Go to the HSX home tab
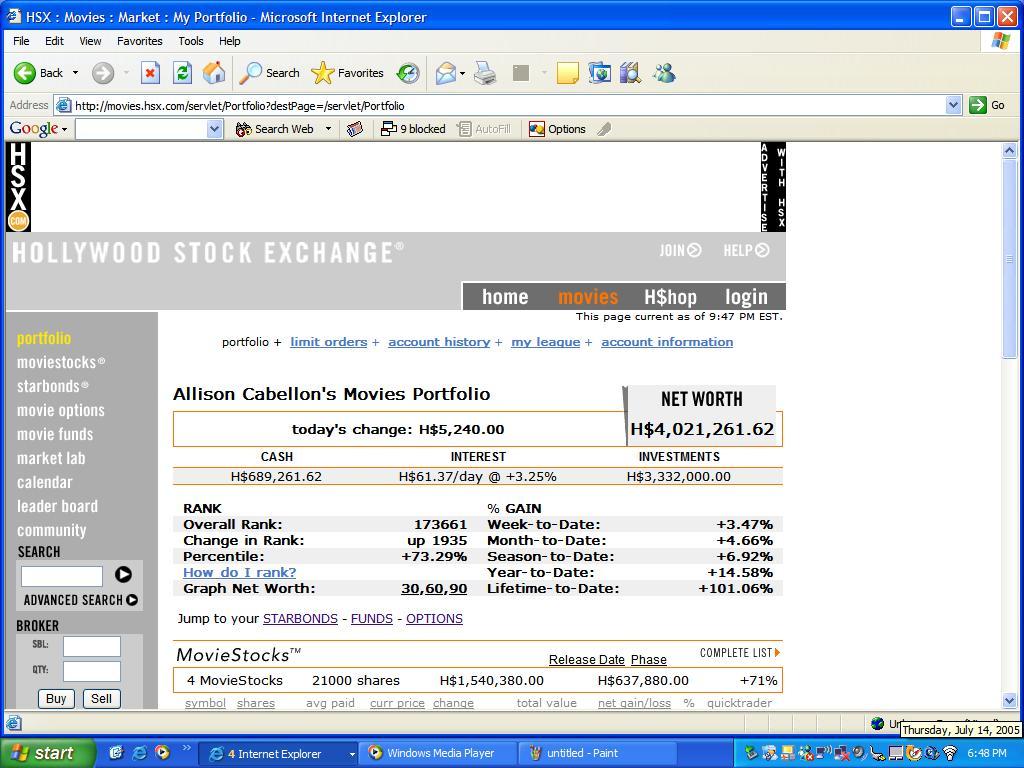Screen dimensions: 1024x768 click(505, 296)
